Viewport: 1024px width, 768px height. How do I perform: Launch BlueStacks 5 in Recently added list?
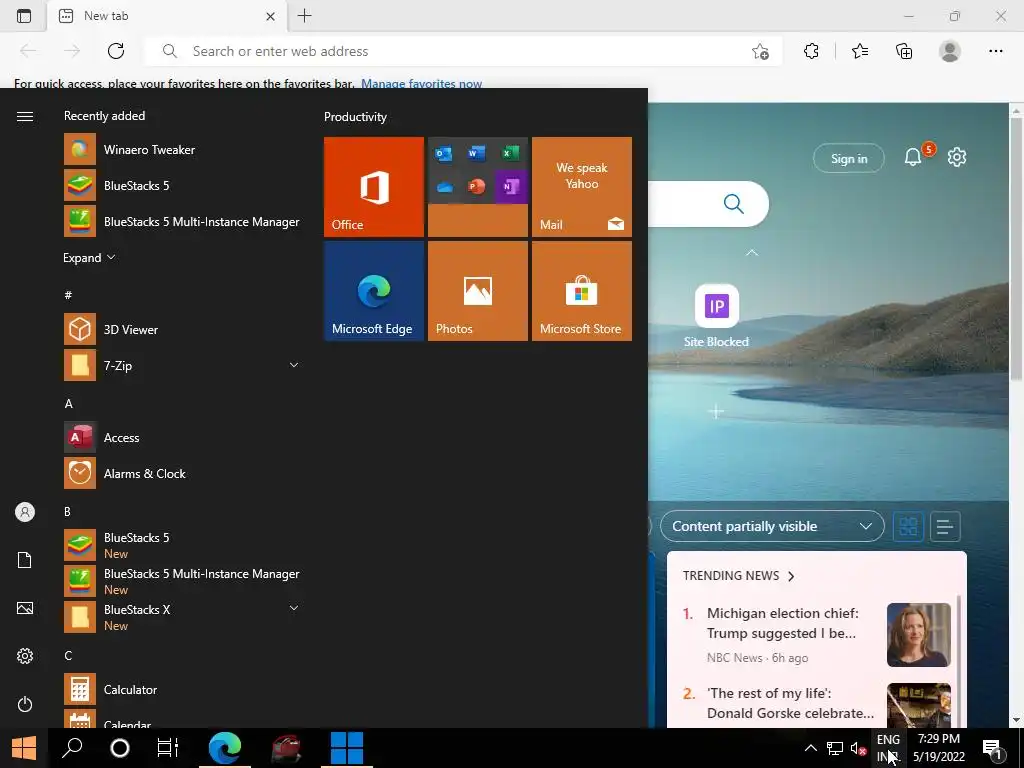pyautogui.click(x=183, y=185)
